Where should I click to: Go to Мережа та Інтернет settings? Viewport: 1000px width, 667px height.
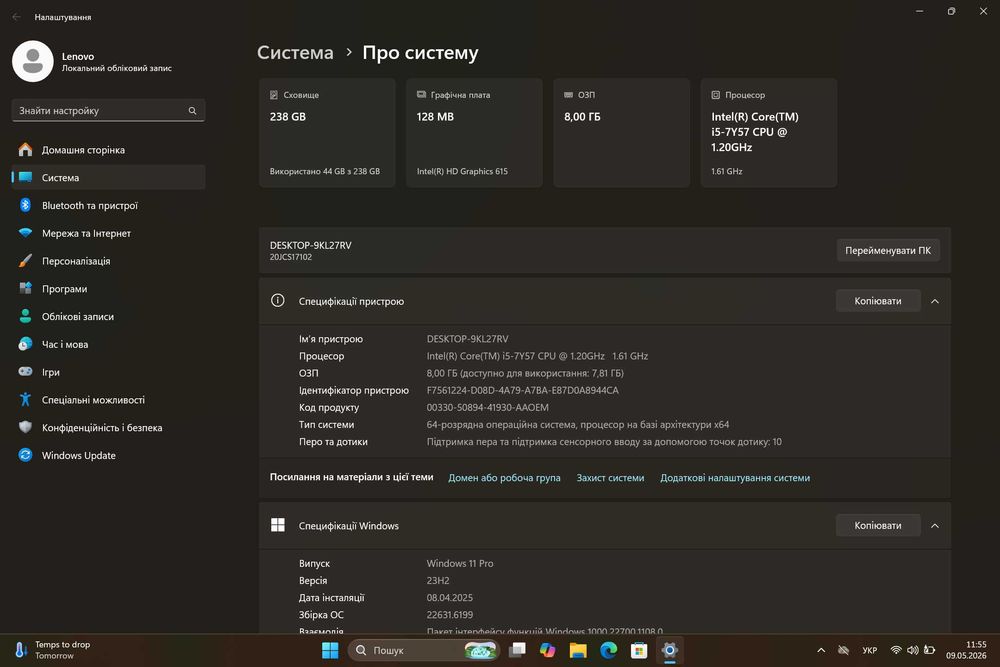coord(108,233)
